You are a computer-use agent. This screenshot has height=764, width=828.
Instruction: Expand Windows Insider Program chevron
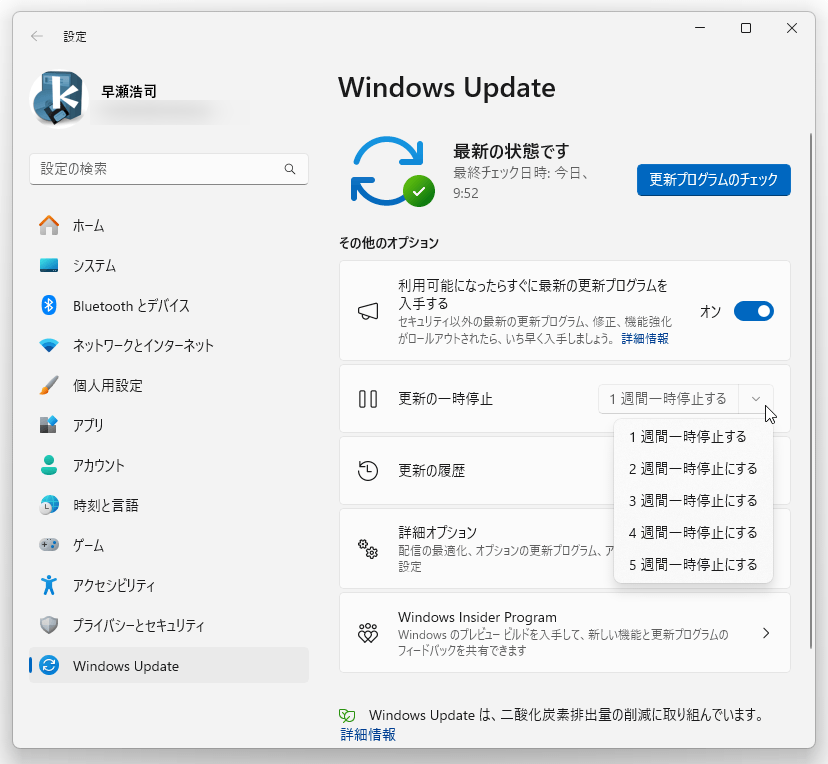click(766, 633)
